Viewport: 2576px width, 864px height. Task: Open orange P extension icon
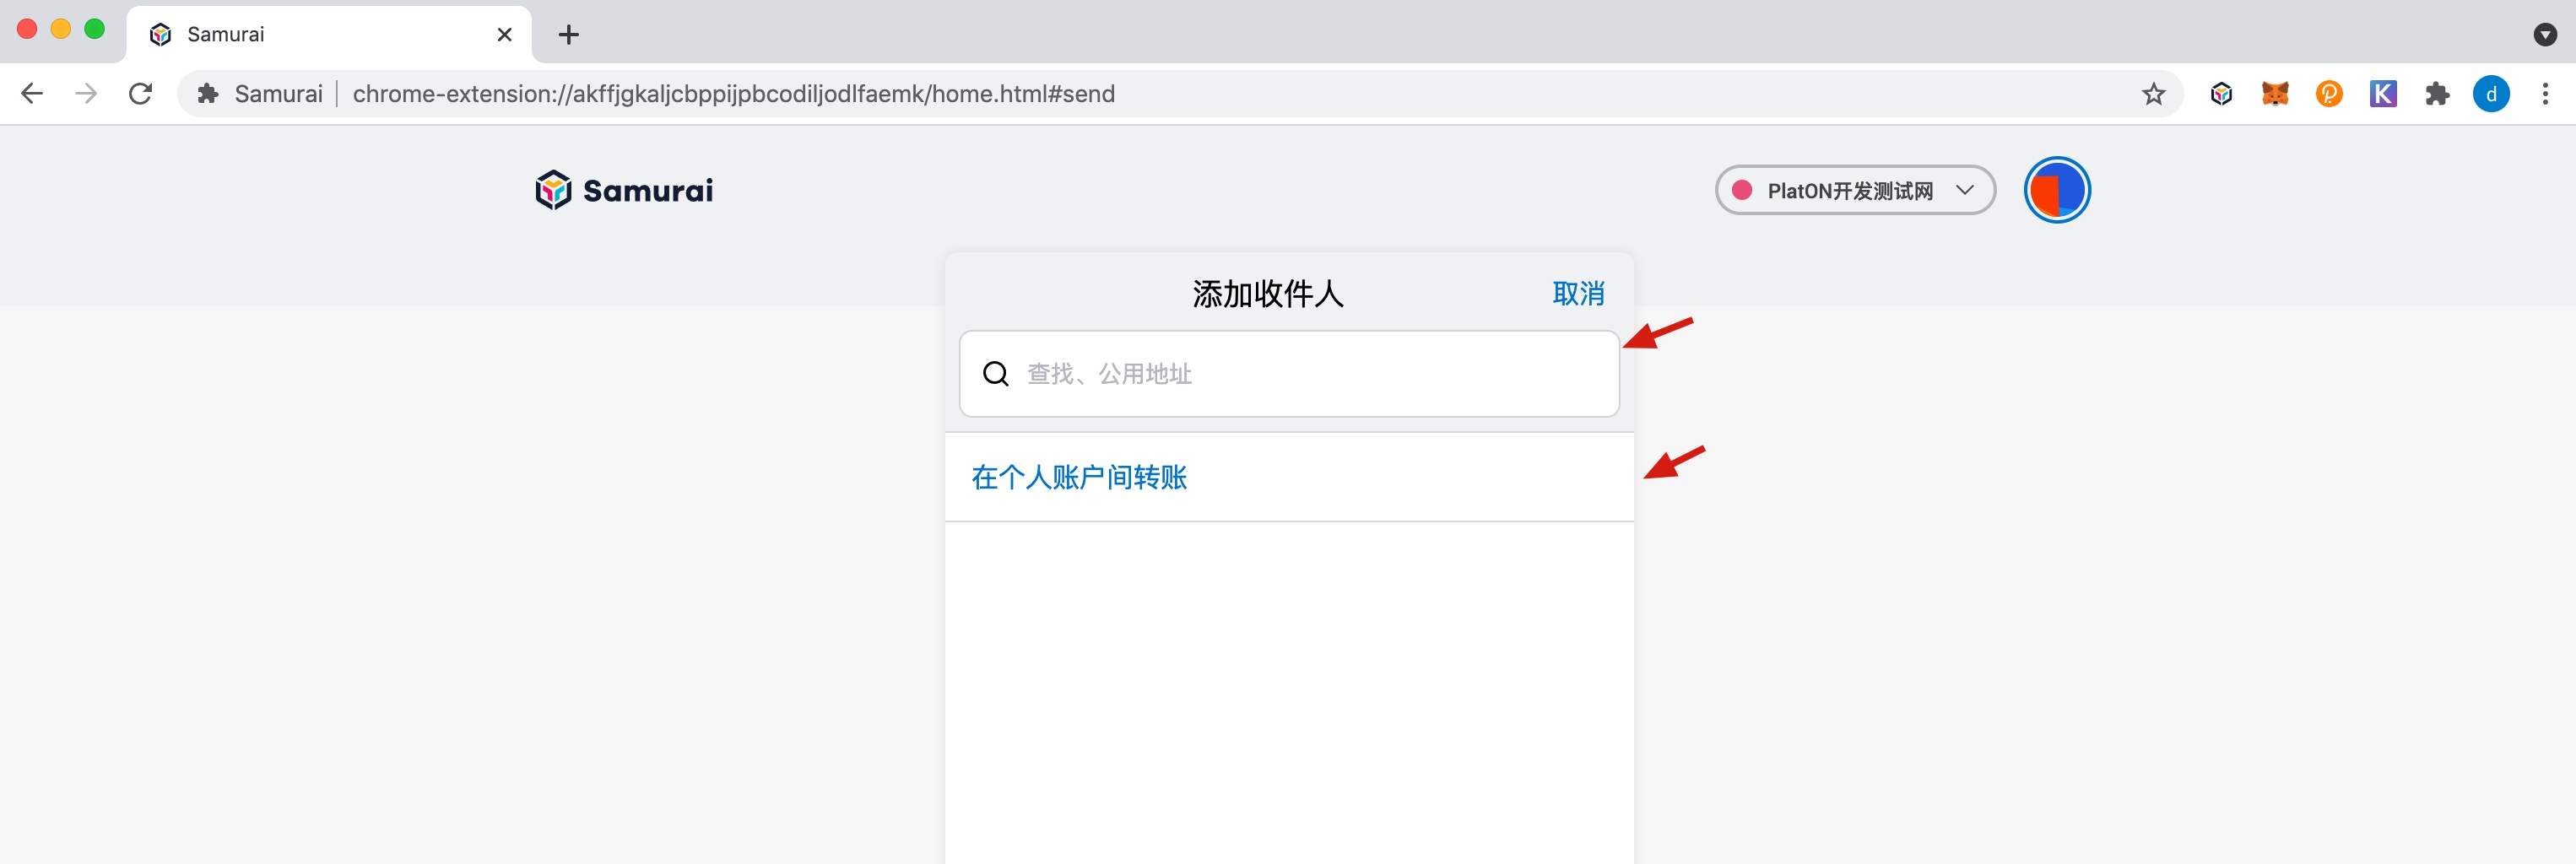click(x=2329, y=94)
